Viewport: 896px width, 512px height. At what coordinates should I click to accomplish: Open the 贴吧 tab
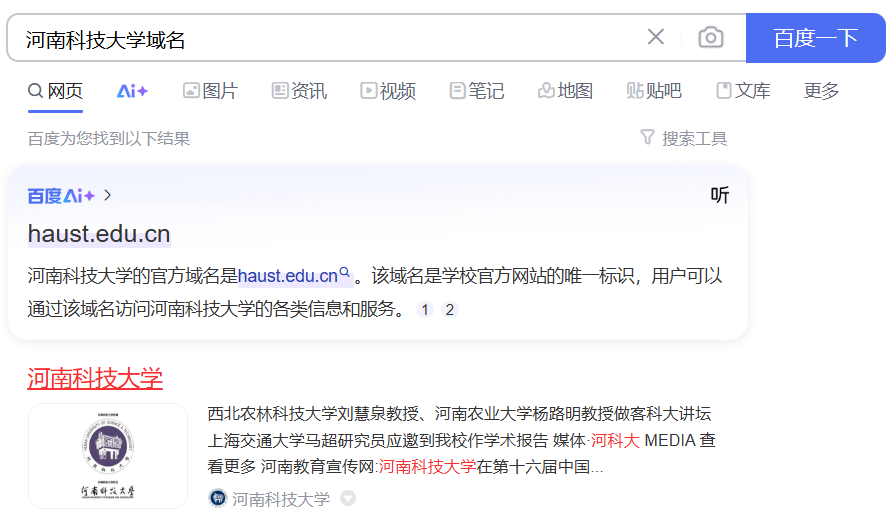click(x=654, y=91)
